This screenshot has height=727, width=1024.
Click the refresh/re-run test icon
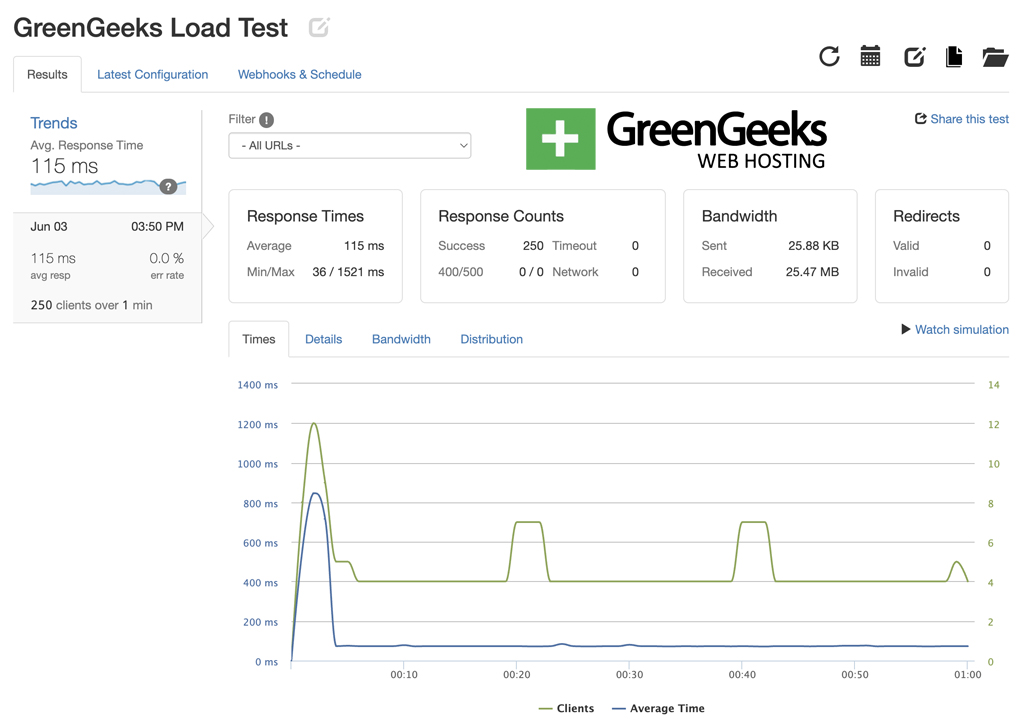(x=829, y=57)
